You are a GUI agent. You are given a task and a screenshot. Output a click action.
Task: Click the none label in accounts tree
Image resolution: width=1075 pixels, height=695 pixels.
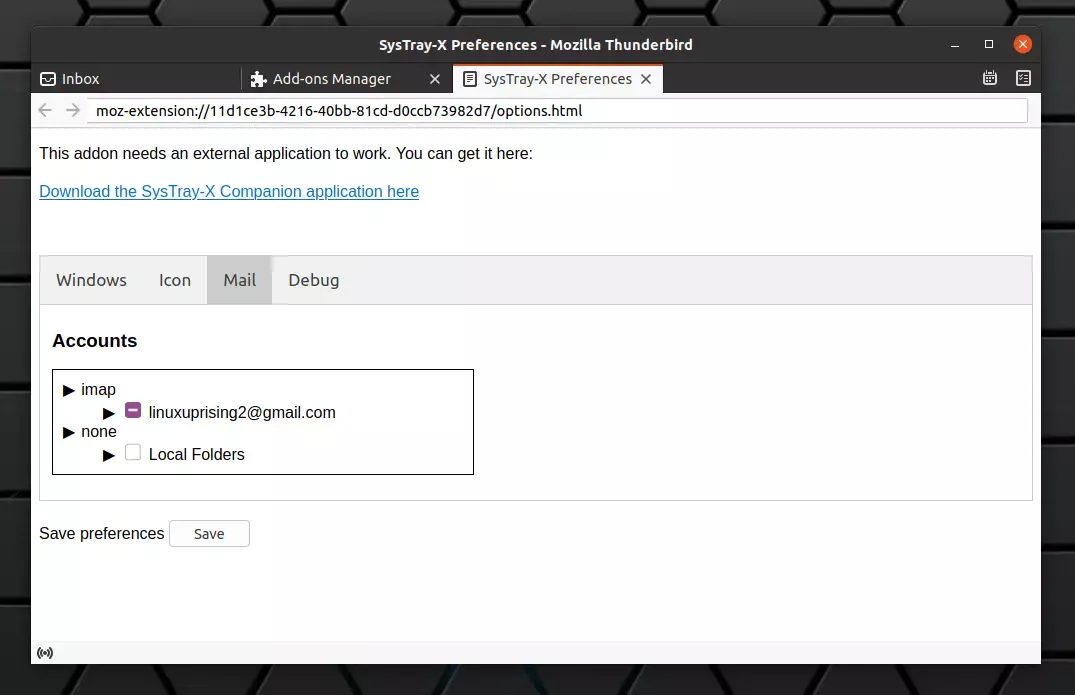99,432
